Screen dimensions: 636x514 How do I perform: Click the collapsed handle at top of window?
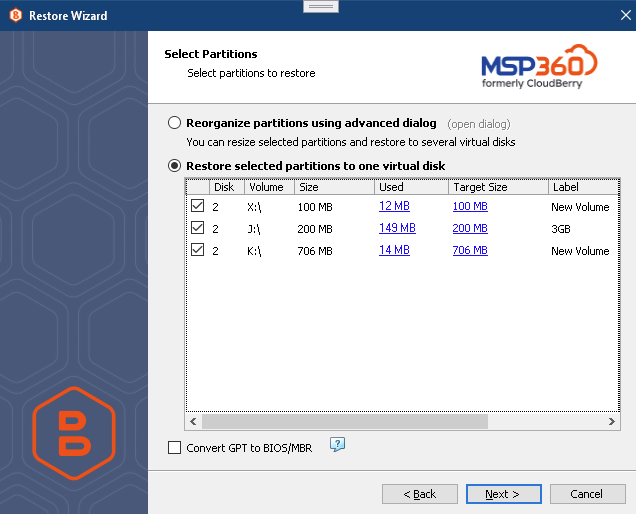320,6
